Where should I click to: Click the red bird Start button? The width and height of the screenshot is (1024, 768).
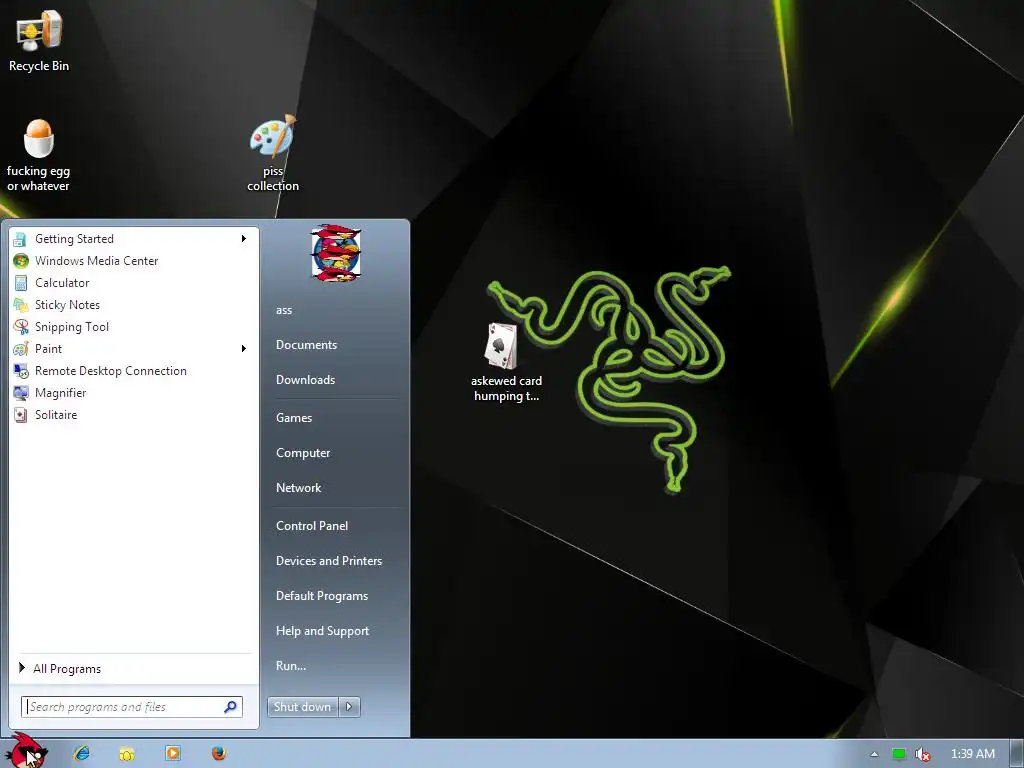coord(27,752)
